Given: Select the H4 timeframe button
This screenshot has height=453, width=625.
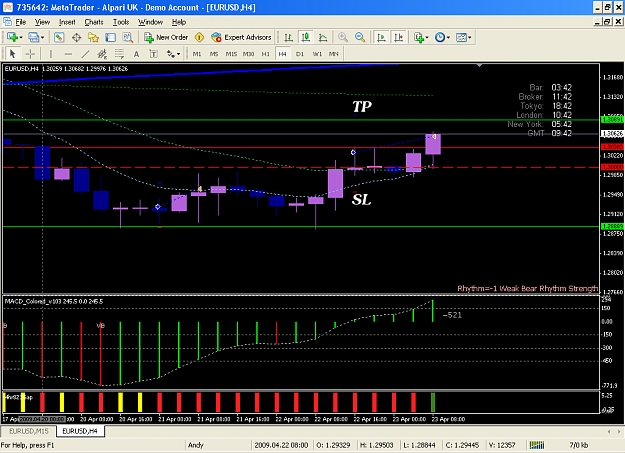Looking at the screenshot, I should [283, 54].
